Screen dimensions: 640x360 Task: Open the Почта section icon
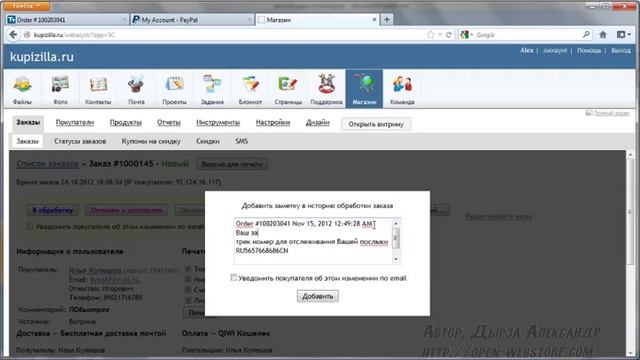pos(136,89)
